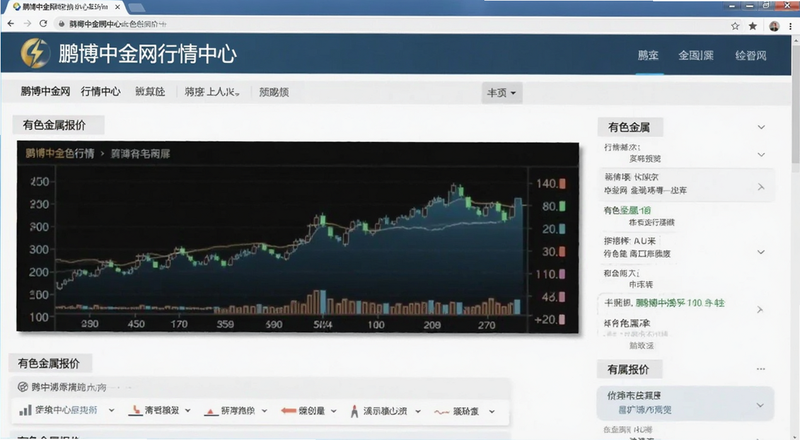Image resolution: width=800 pixels, height=440 pixels.
Task: Select 鹏博中金网 in the navigation bar
Action: pos(45,91)
